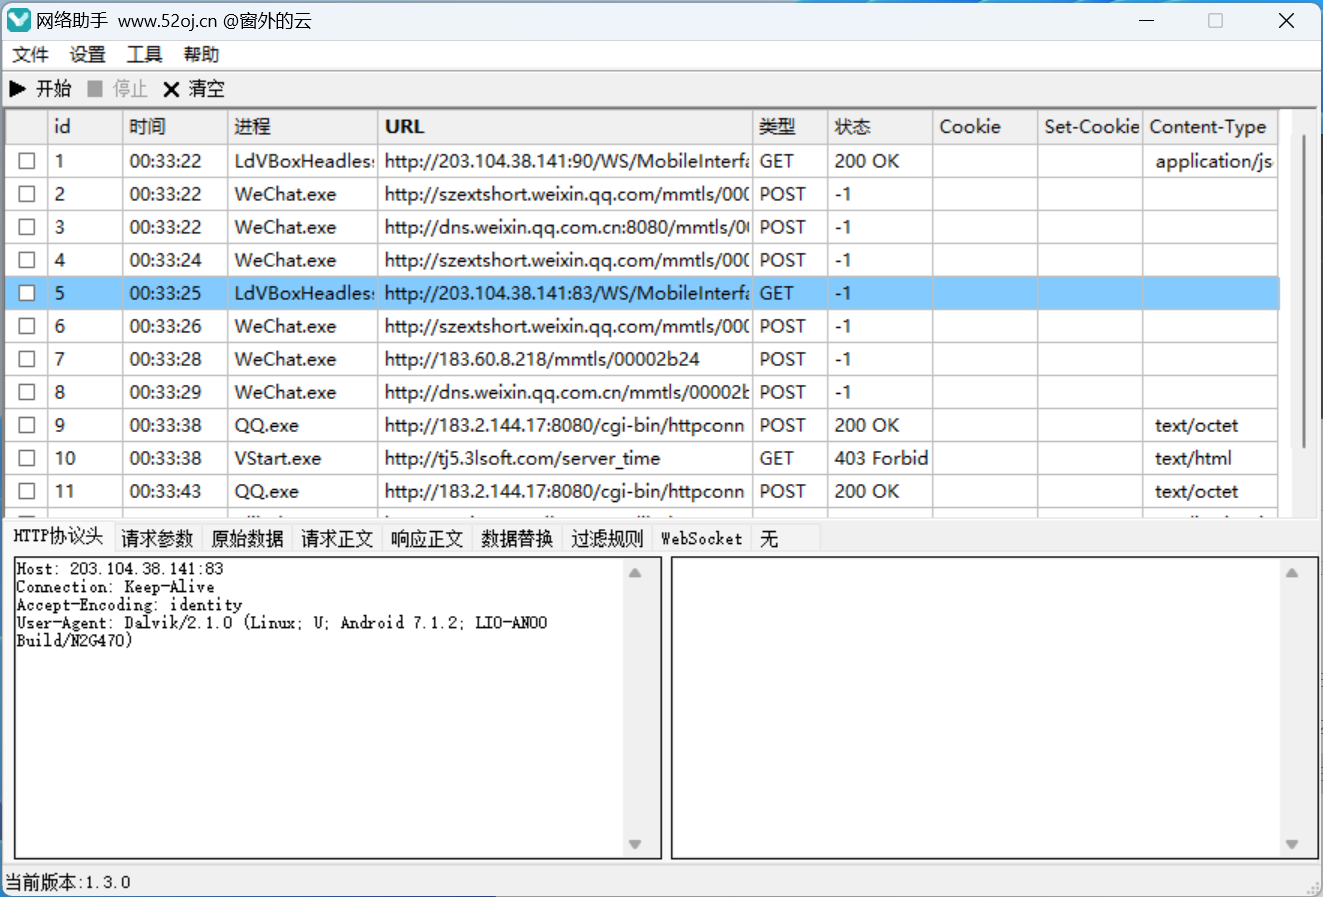This screenshot has height=897, width=1323.
Task: Click the app logo icon in title bar
Action: point(19,20)
